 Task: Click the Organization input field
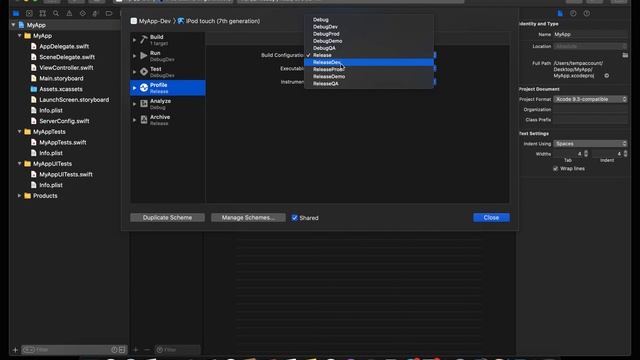[x=590, y=109]
